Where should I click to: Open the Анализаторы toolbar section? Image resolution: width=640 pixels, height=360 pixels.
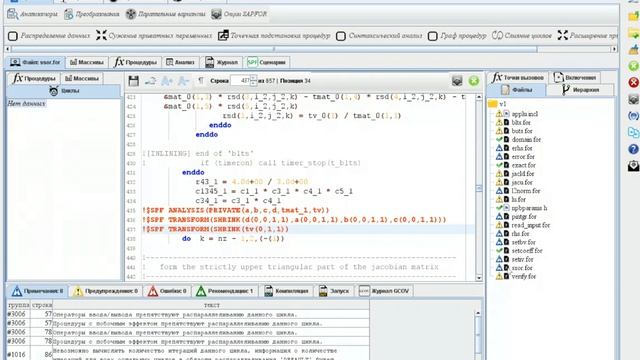(33, 14)
